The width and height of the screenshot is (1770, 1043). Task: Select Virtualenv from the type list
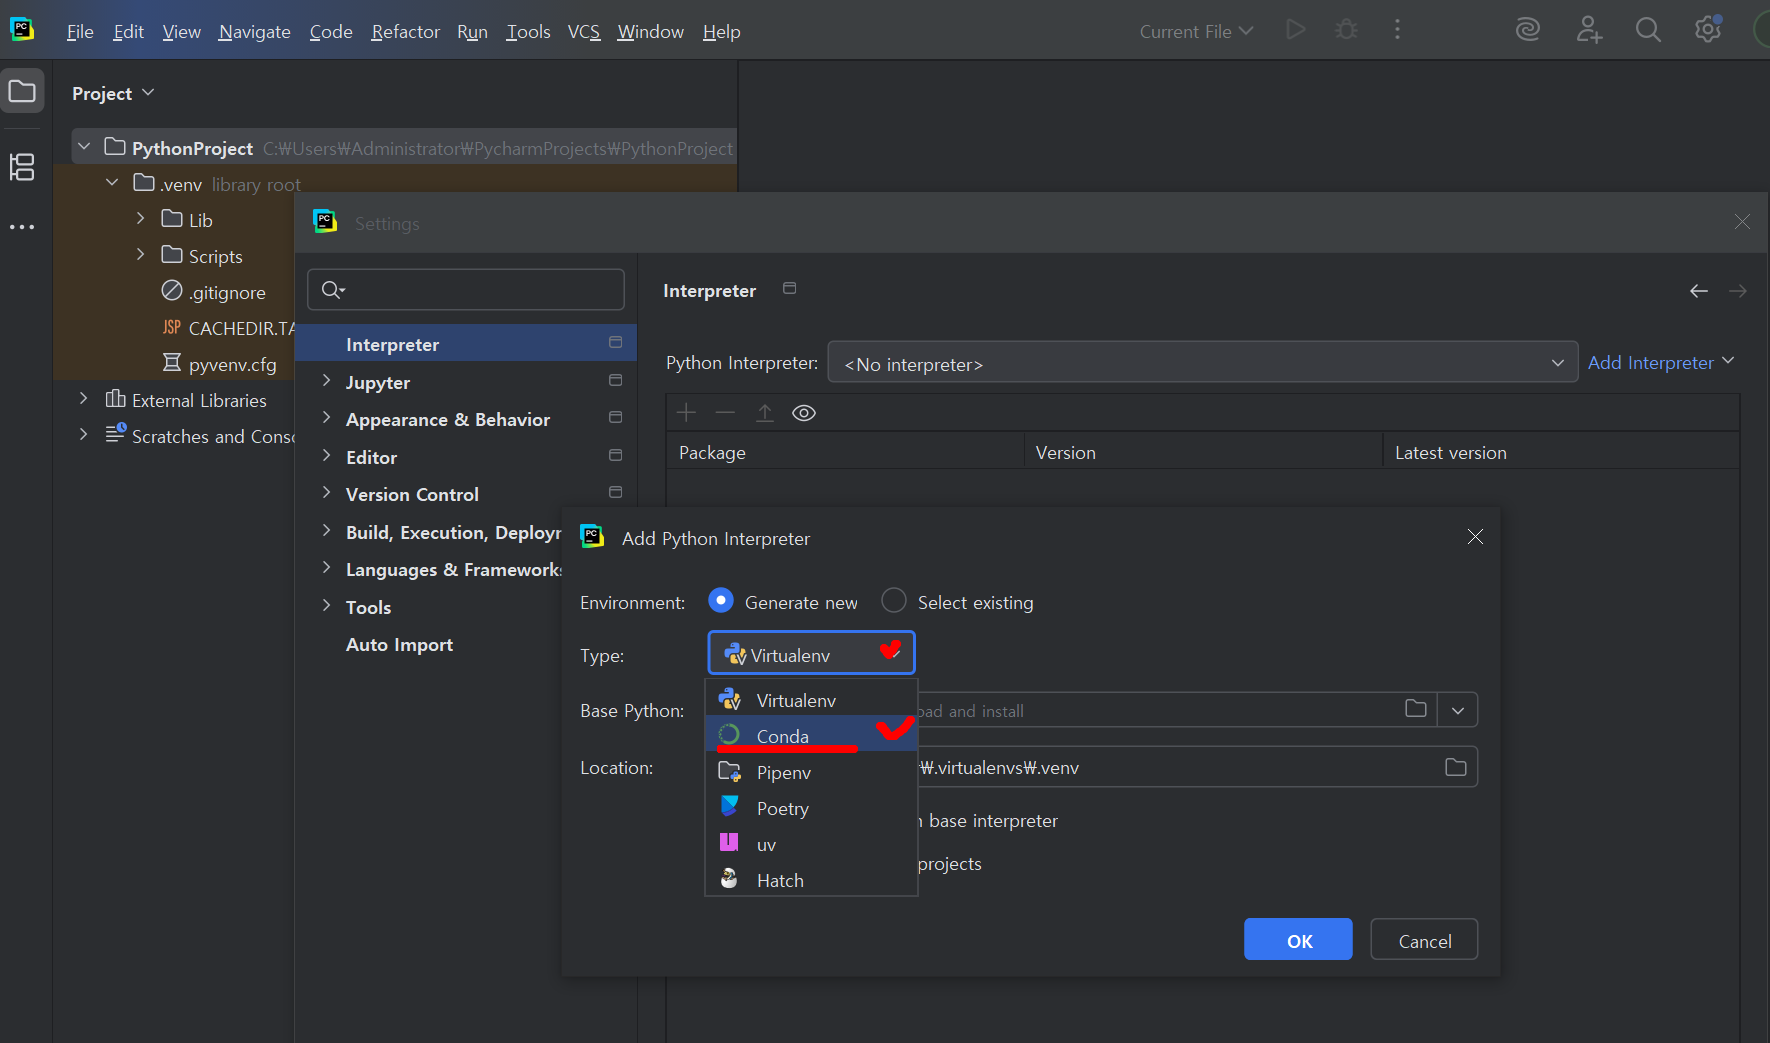tap(811, 699)
